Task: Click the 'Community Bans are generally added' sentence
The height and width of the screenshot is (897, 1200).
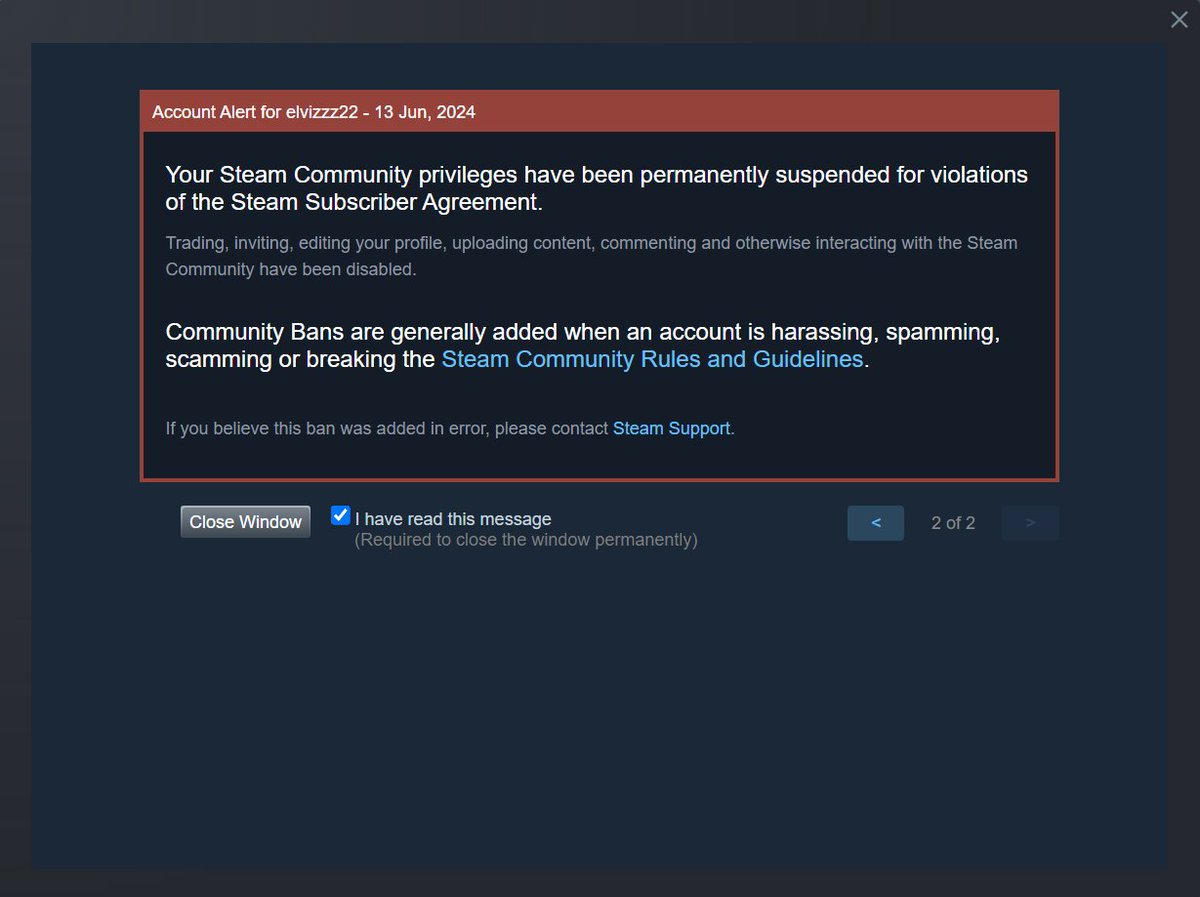Action: tap(583, 345)
